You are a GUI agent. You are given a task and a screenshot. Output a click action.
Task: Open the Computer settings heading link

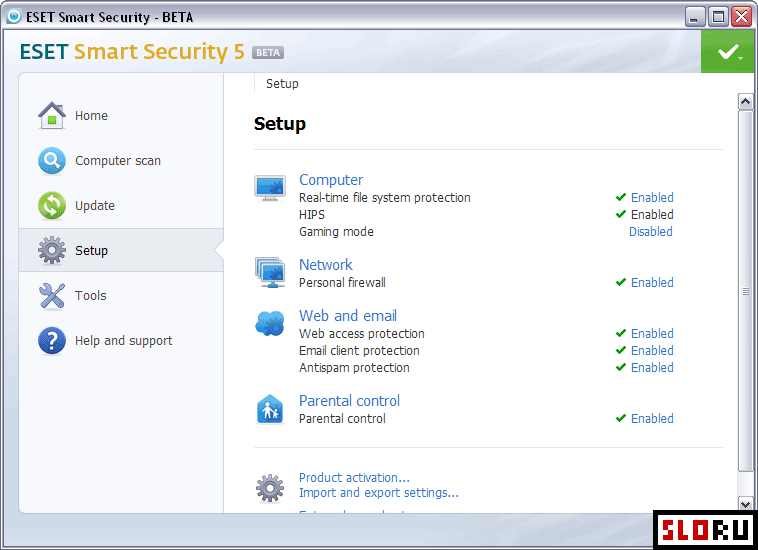[331, 179]
